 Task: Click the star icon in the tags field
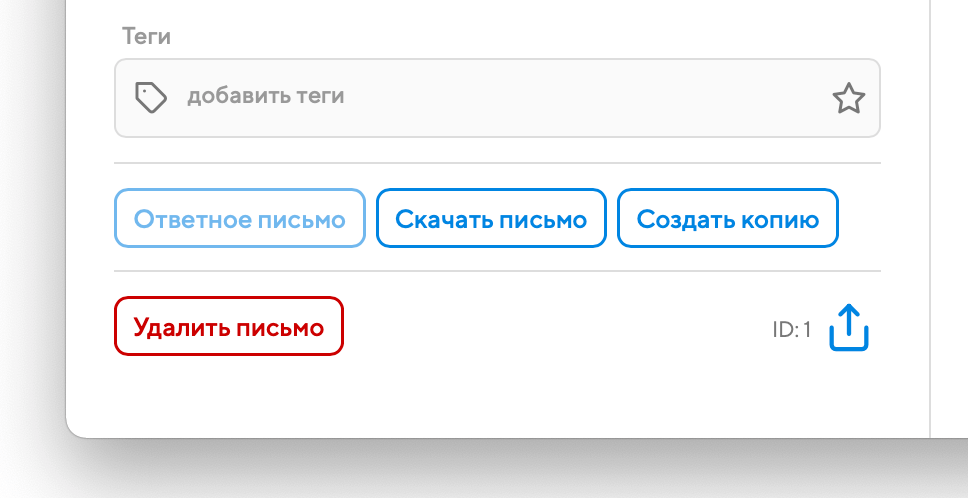pos(848,98)
